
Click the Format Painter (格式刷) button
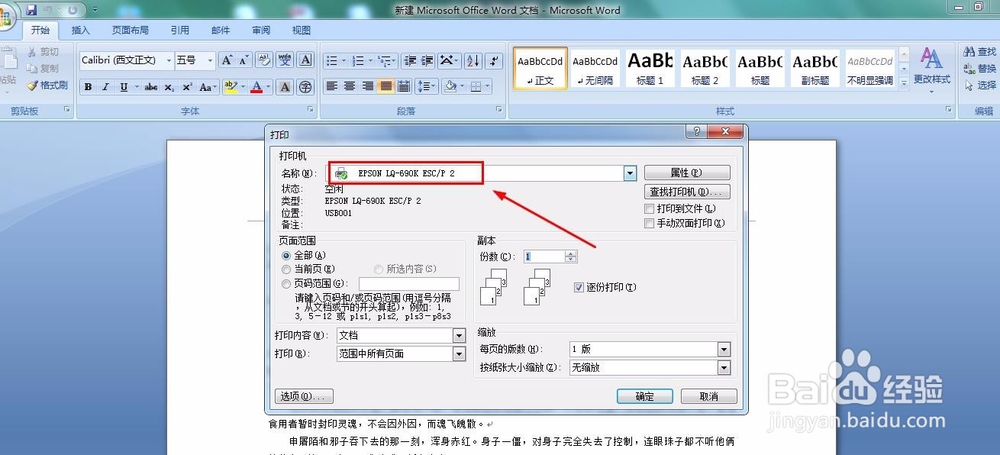click(x=47, y=85)
